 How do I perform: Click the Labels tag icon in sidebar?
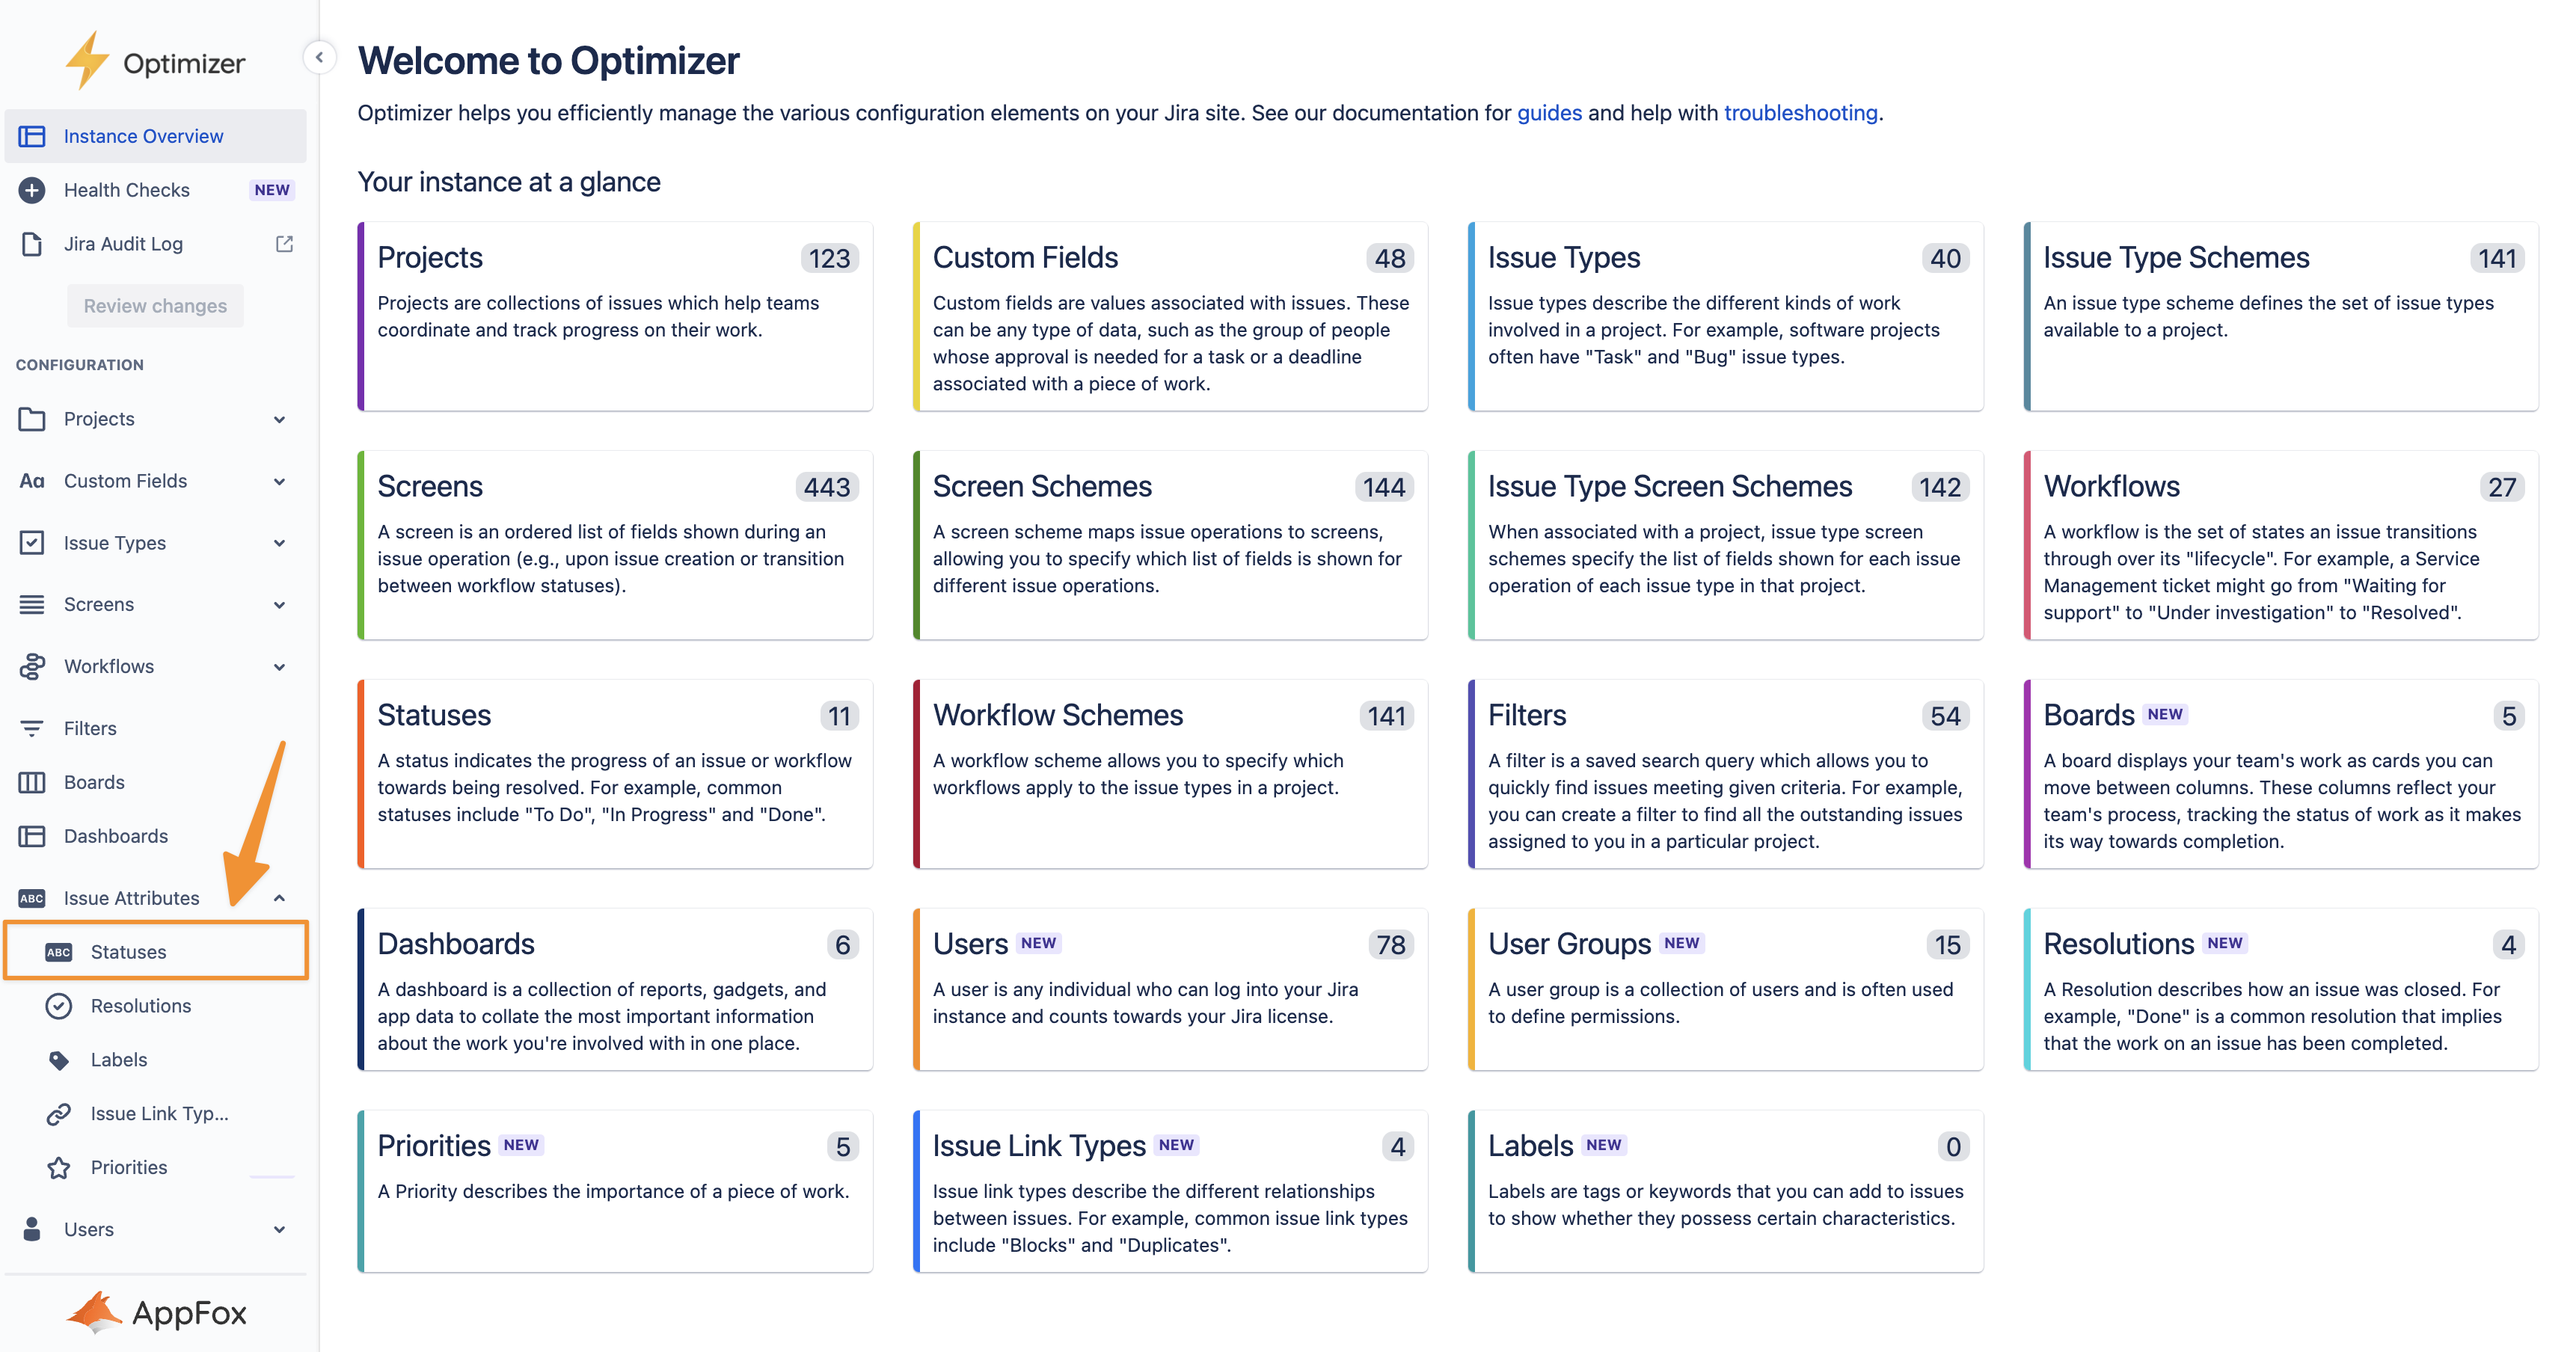[x=59, y=1060]
